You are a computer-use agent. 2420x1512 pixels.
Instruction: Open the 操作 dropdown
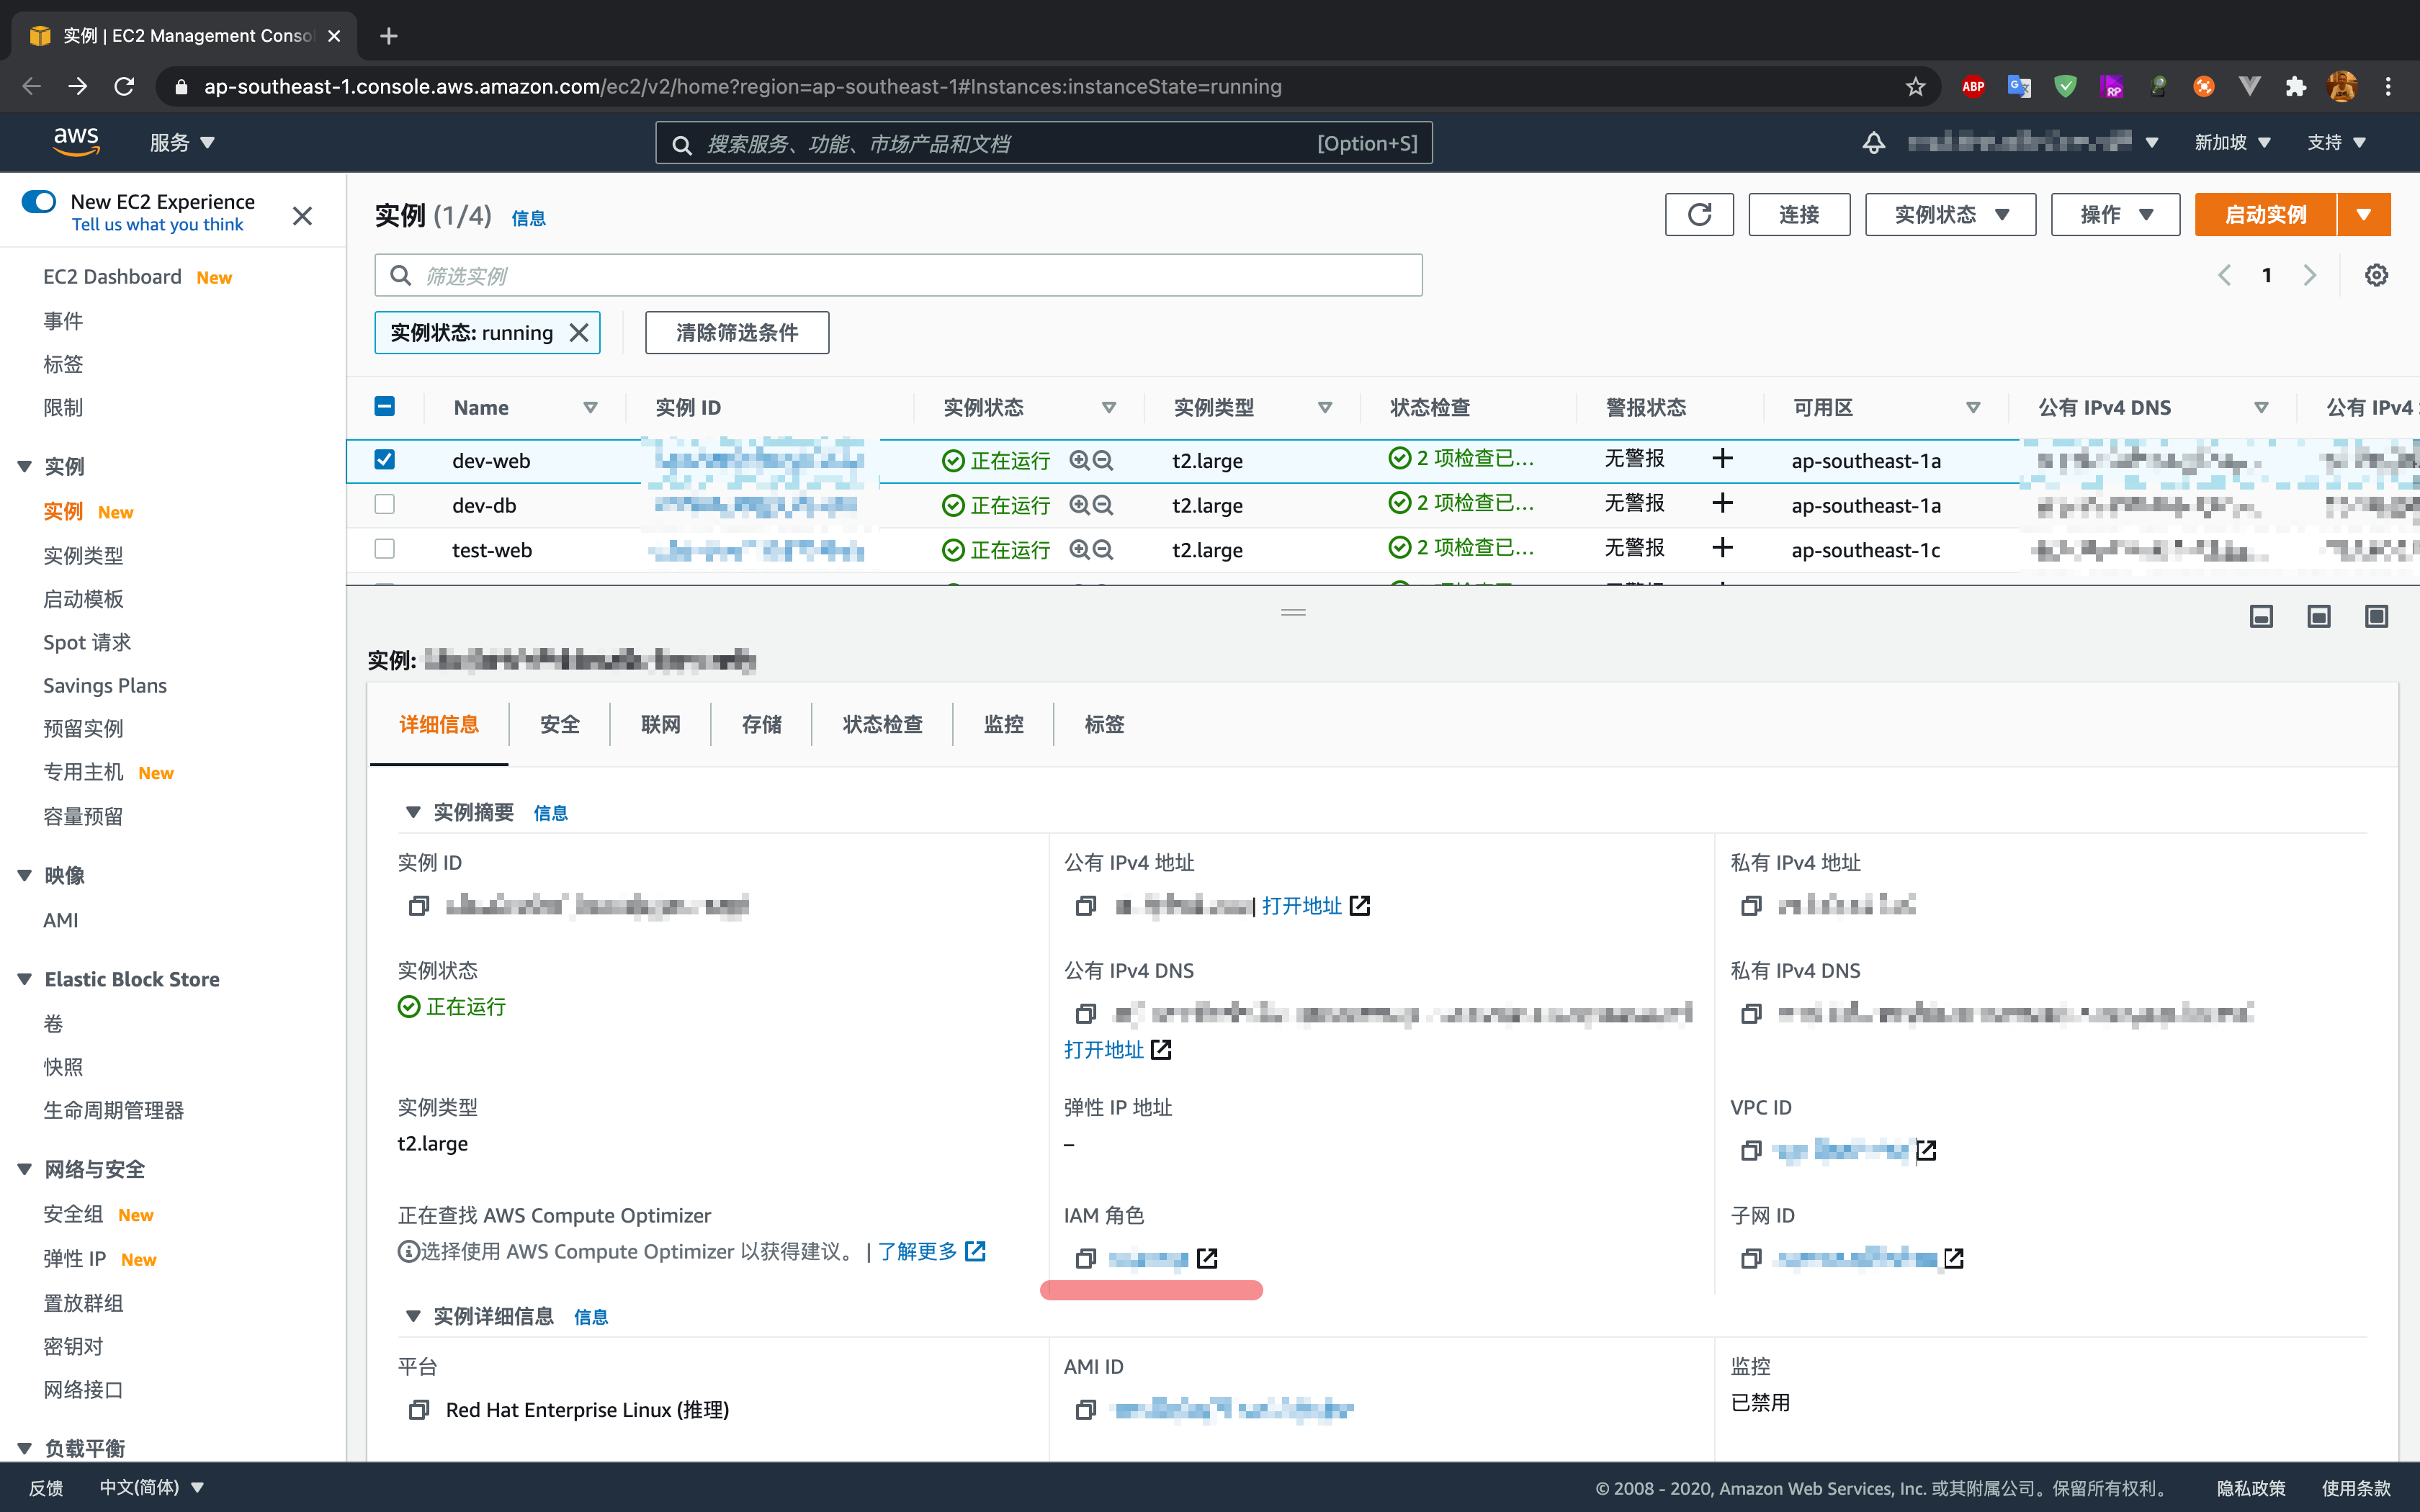click(x=2113, y=214)
